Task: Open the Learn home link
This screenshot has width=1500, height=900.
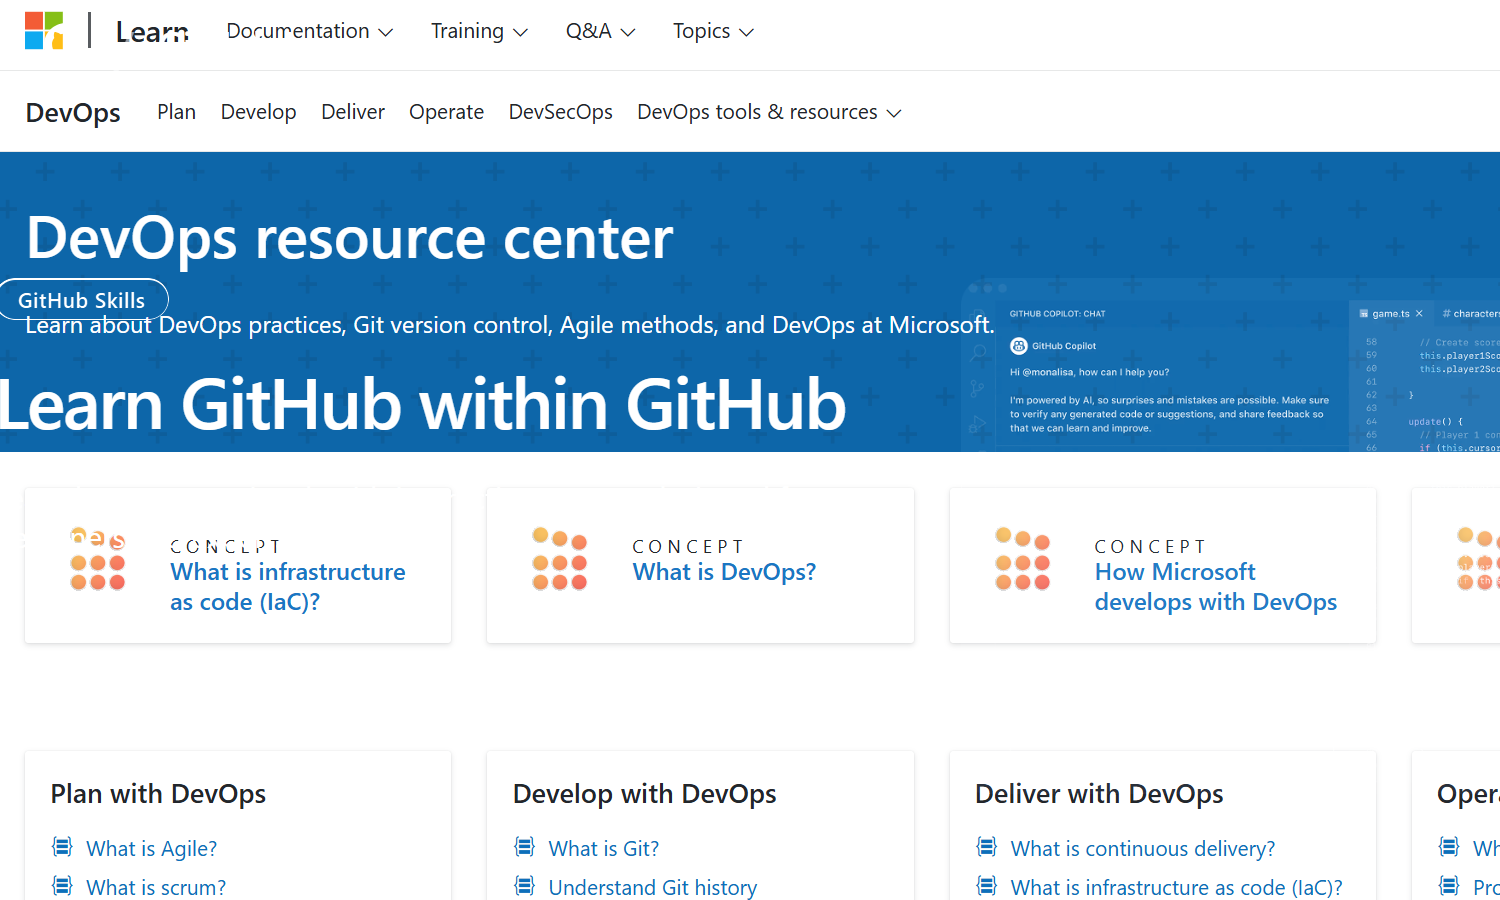Action: click(152, 32)
